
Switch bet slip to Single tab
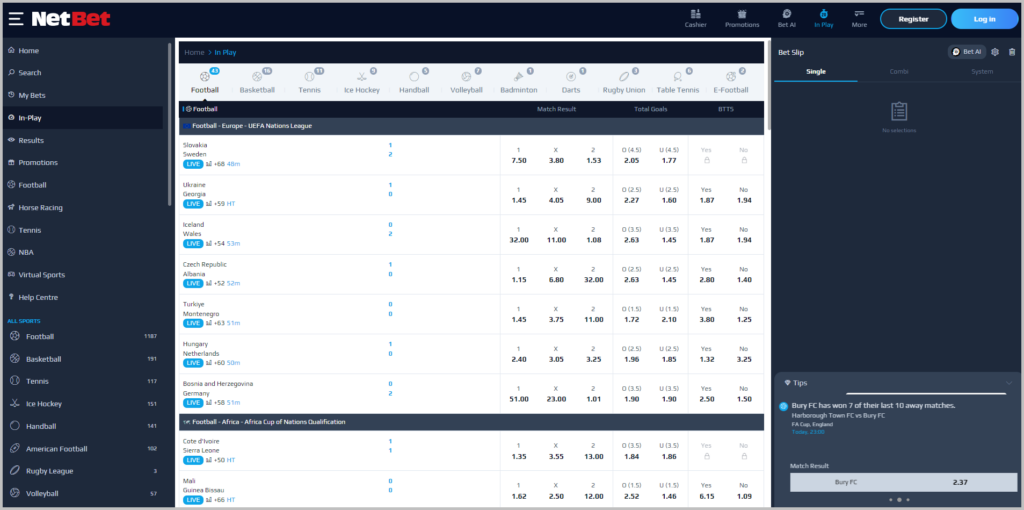click(816, 72)
